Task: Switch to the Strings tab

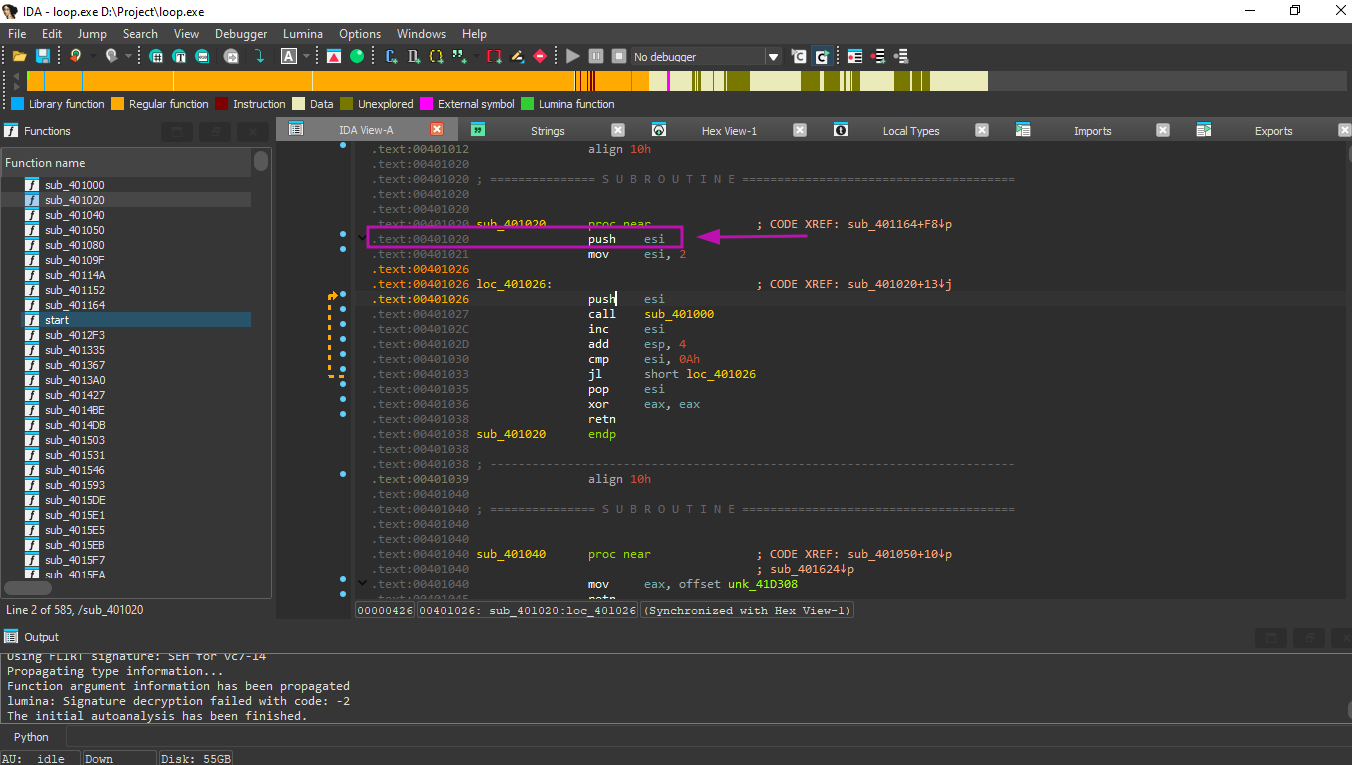Action: tap(547, 131)
